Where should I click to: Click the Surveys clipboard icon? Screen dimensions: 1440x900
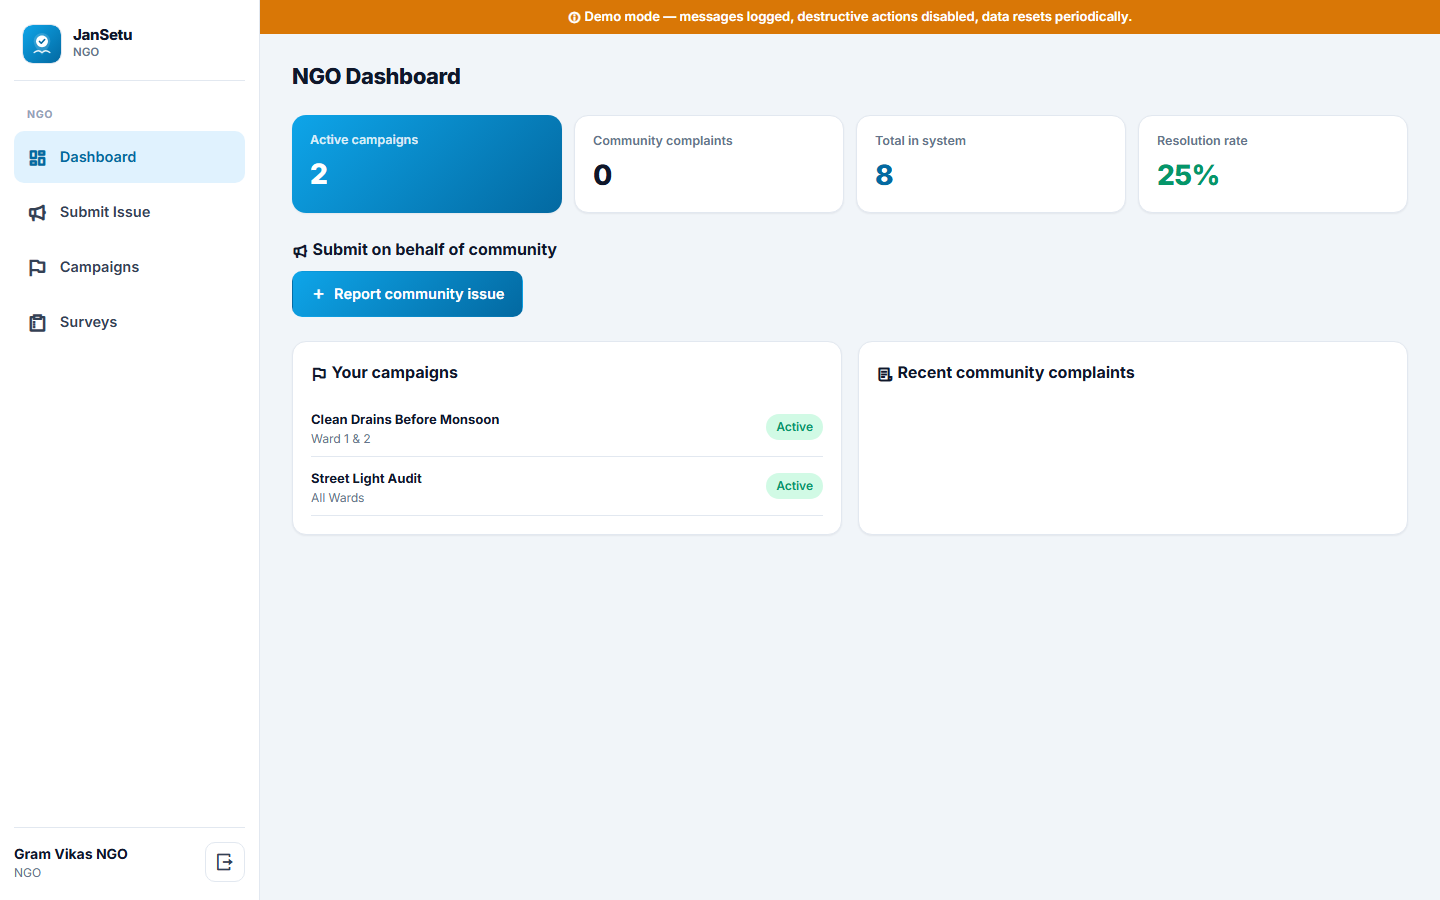click(x=38, y=323)
